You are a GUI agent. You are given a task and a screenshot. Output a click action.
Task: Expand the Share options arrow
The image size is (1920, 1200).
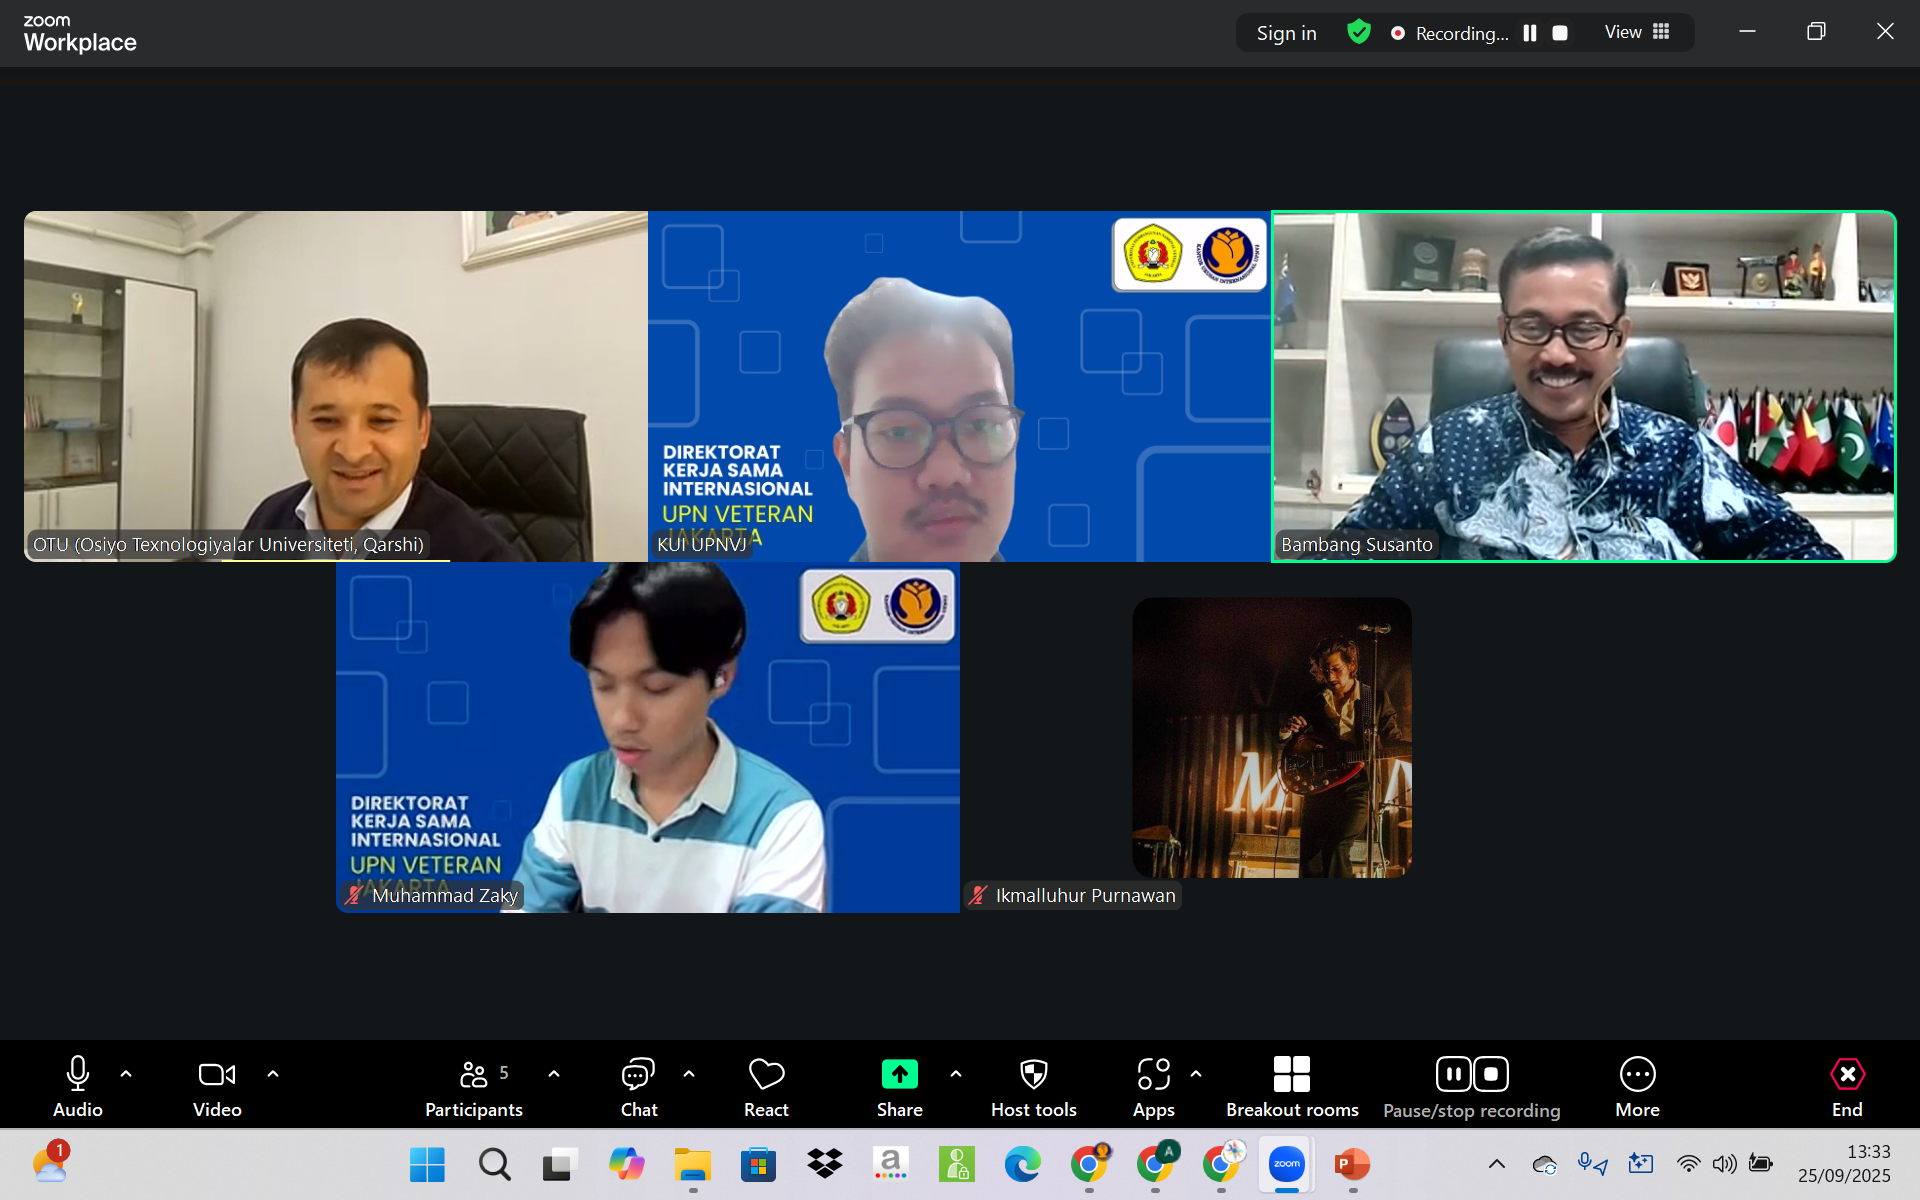coord(956,1074)
